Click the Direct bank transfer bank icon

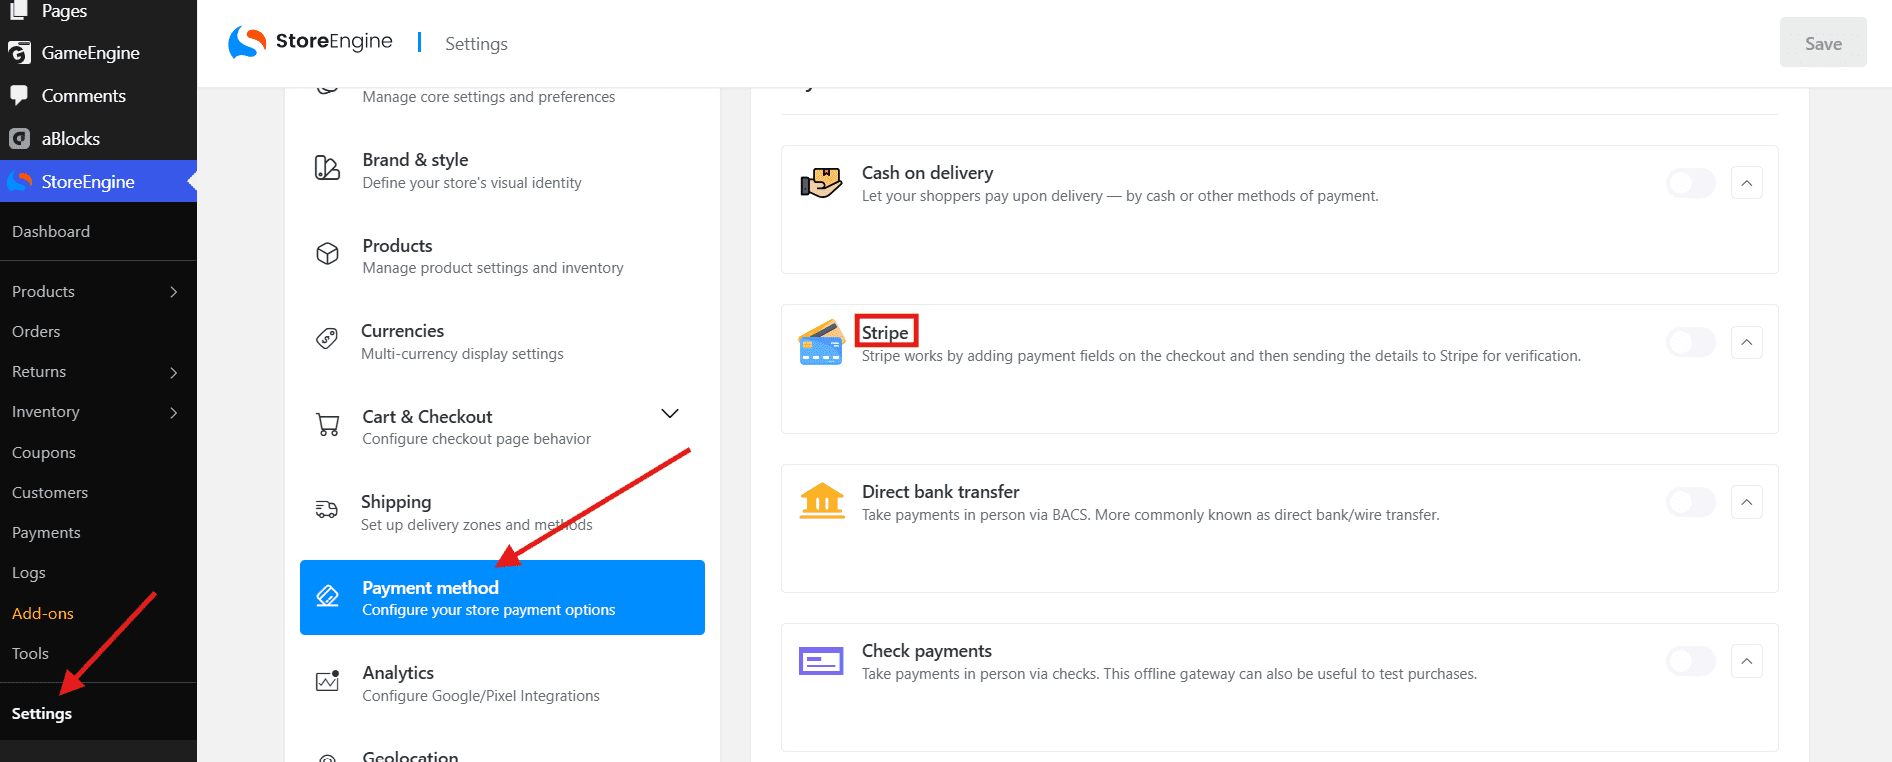click(822, 501)
